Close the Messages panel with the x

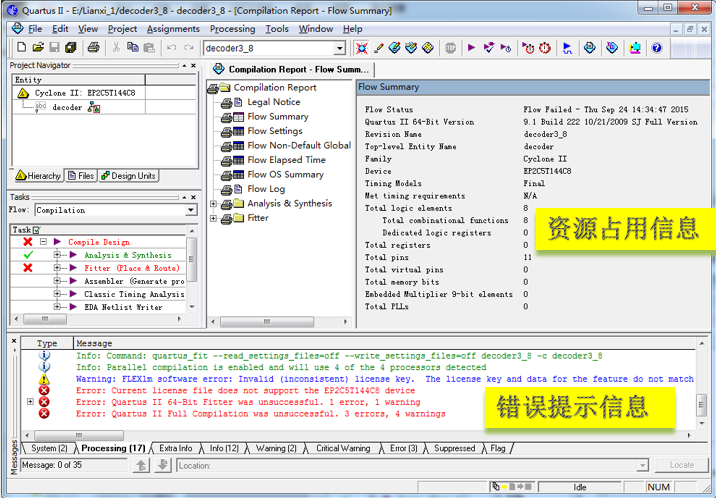click(14, 341)
